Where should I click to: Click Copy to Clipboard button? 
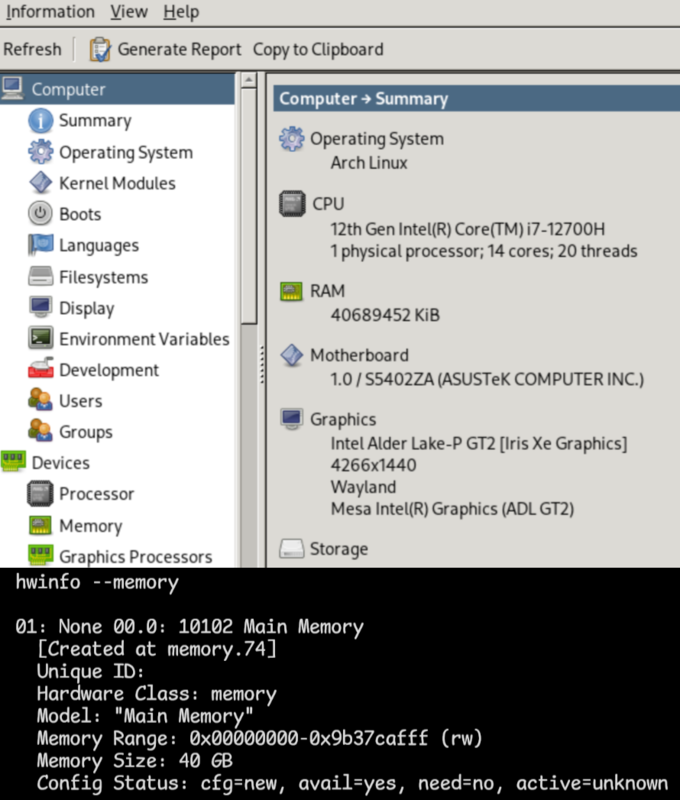point(318,49)
